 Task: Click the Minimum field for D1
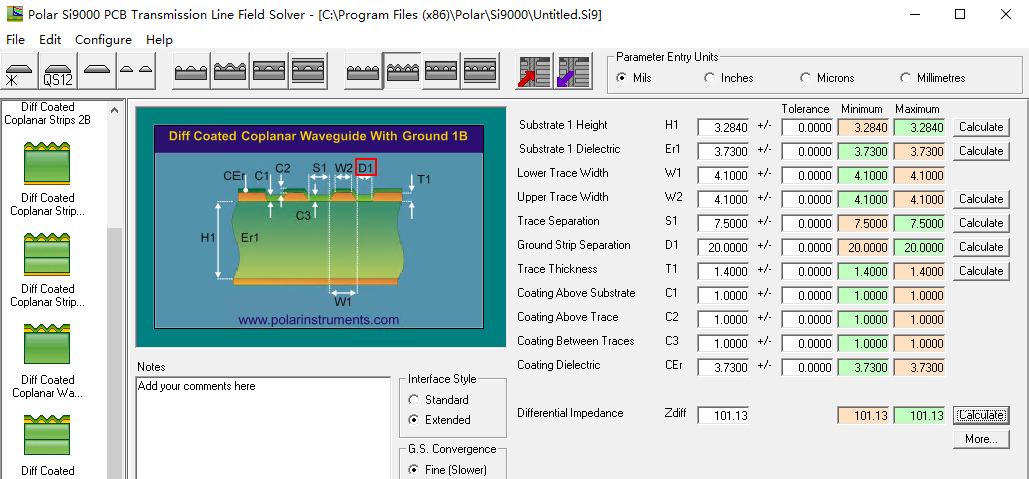tap(864, 247)
